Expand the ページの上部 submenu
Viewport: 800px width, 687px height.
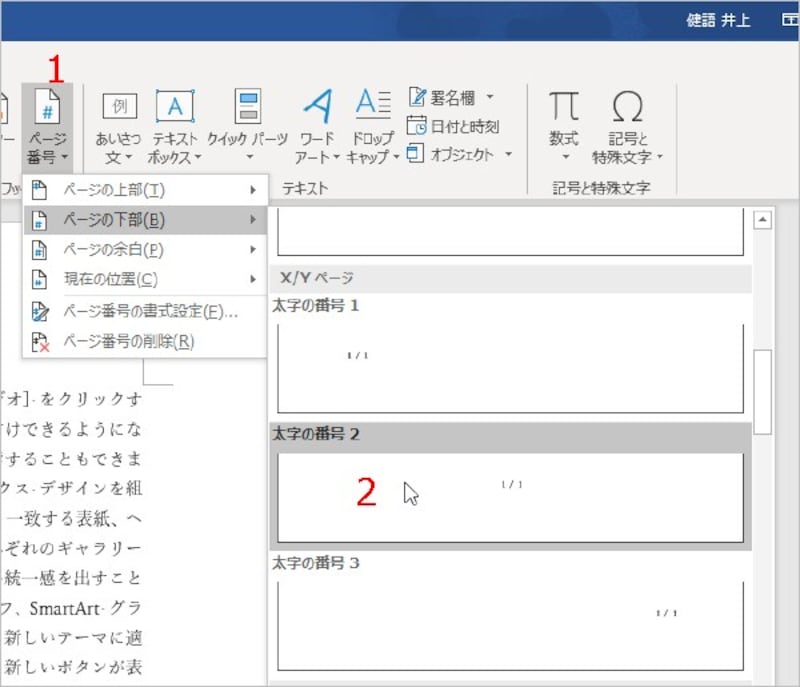[x=120, y=189]
